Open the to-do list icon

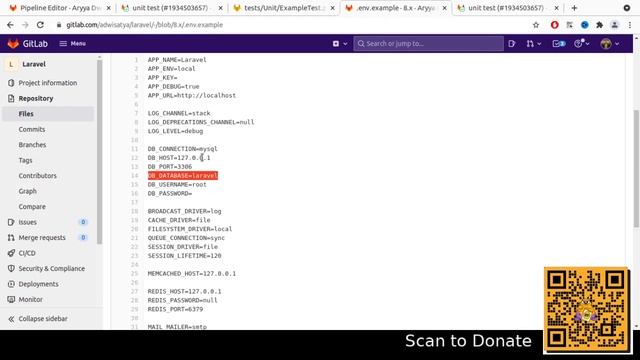(x=559, y=43)
